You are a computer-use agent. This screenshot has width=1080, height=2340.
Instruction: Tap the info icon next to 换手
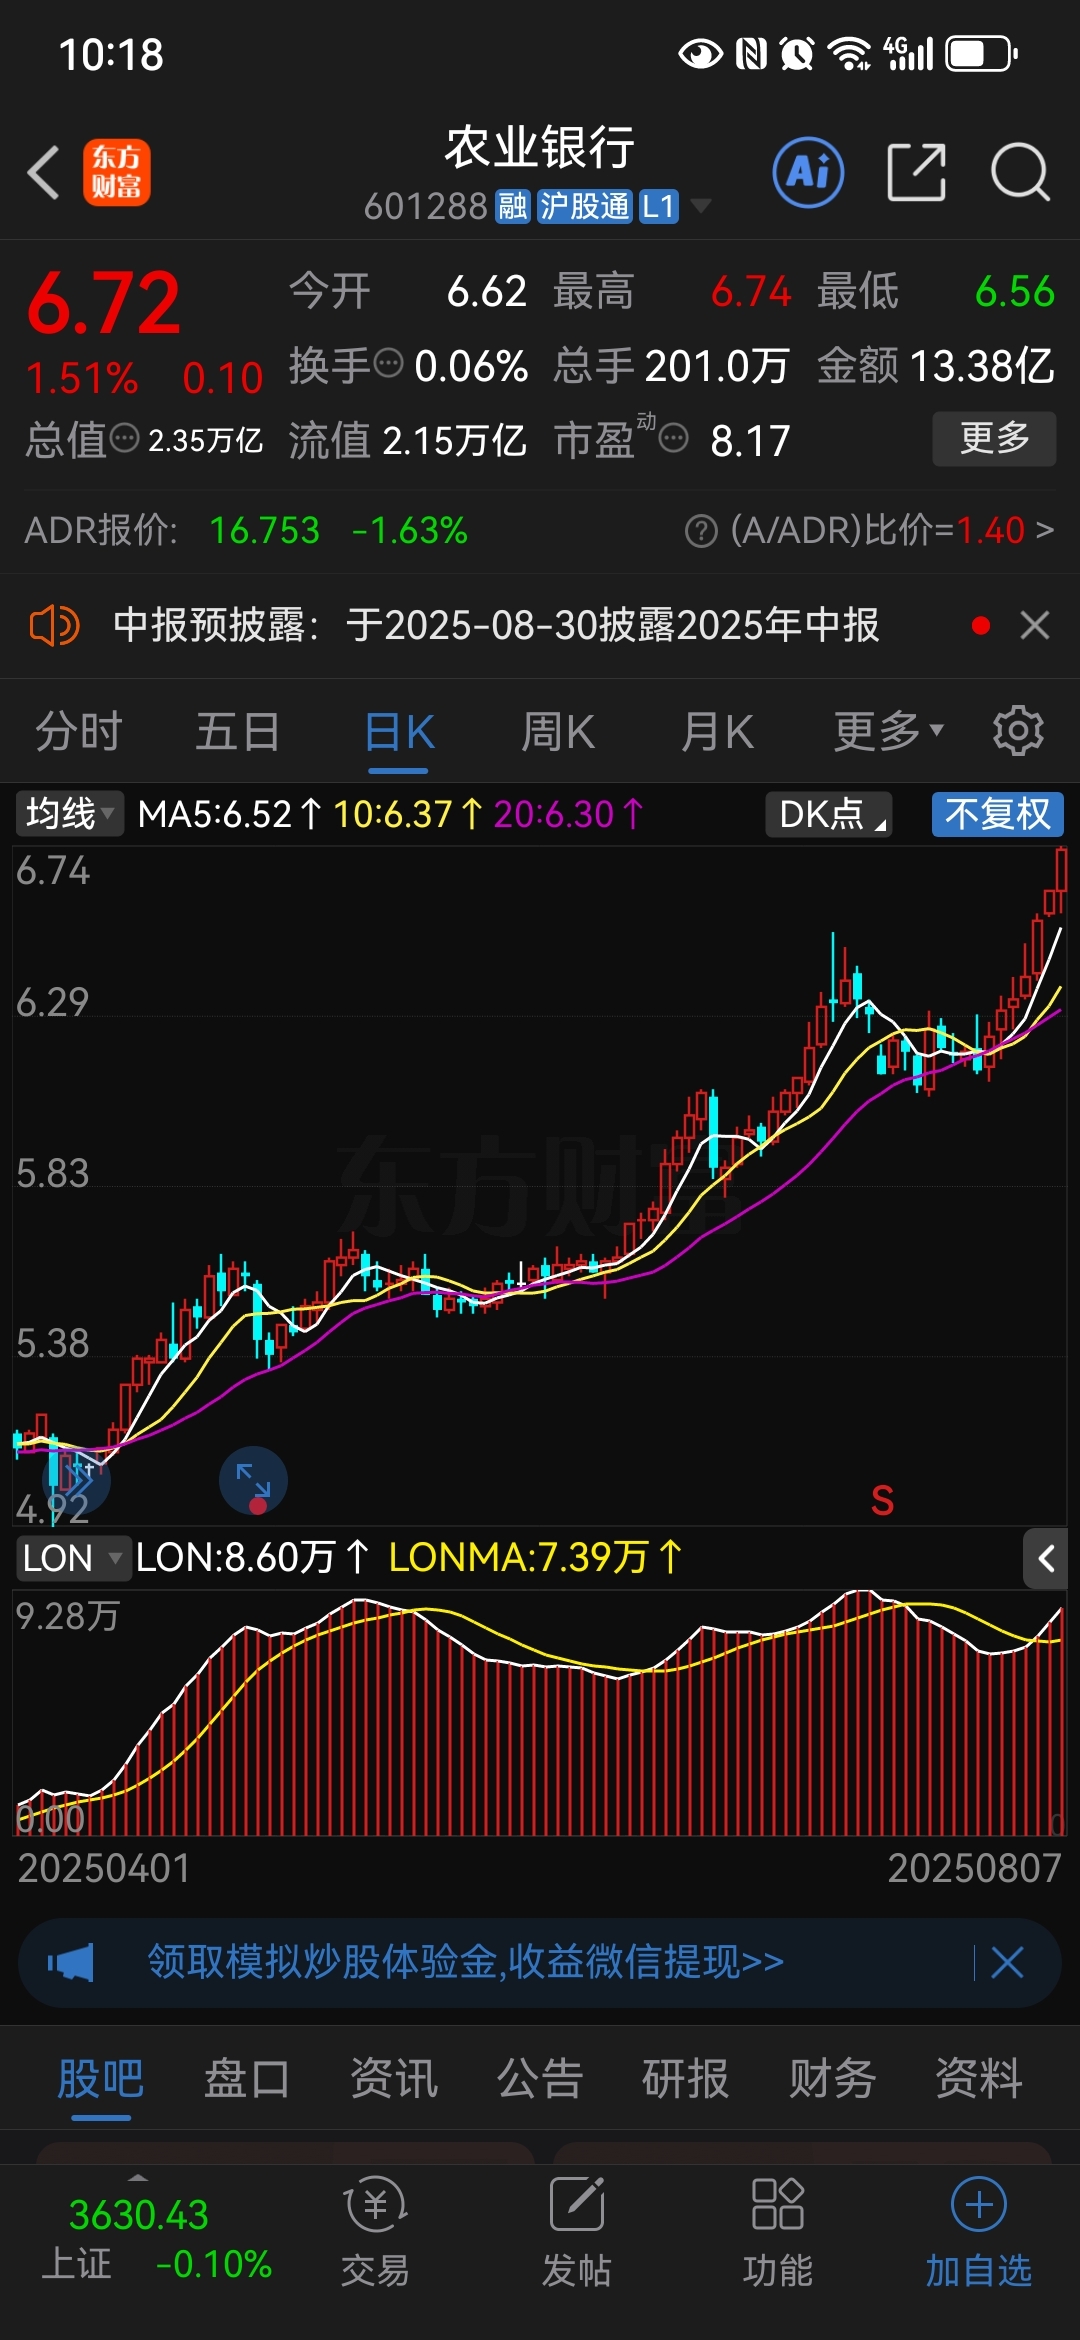(388, 362)
